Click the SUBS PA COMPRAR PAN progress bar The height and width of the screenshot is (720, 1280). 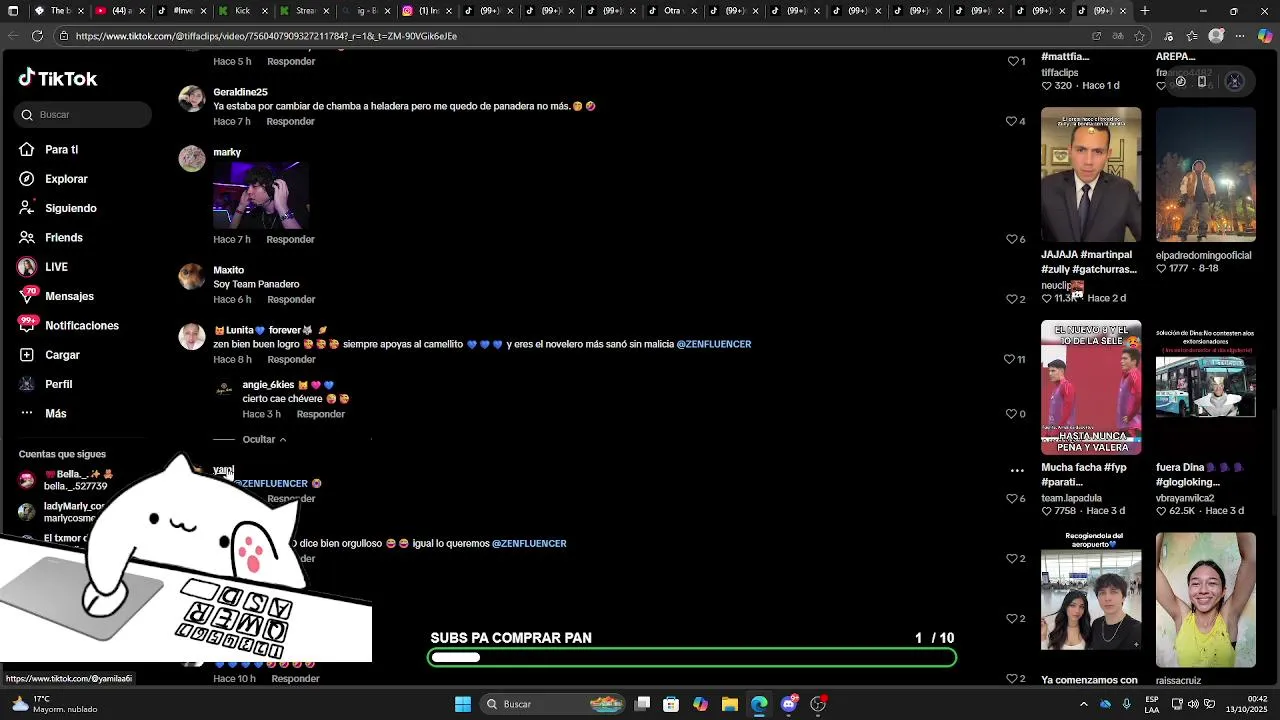pos(692,657)
